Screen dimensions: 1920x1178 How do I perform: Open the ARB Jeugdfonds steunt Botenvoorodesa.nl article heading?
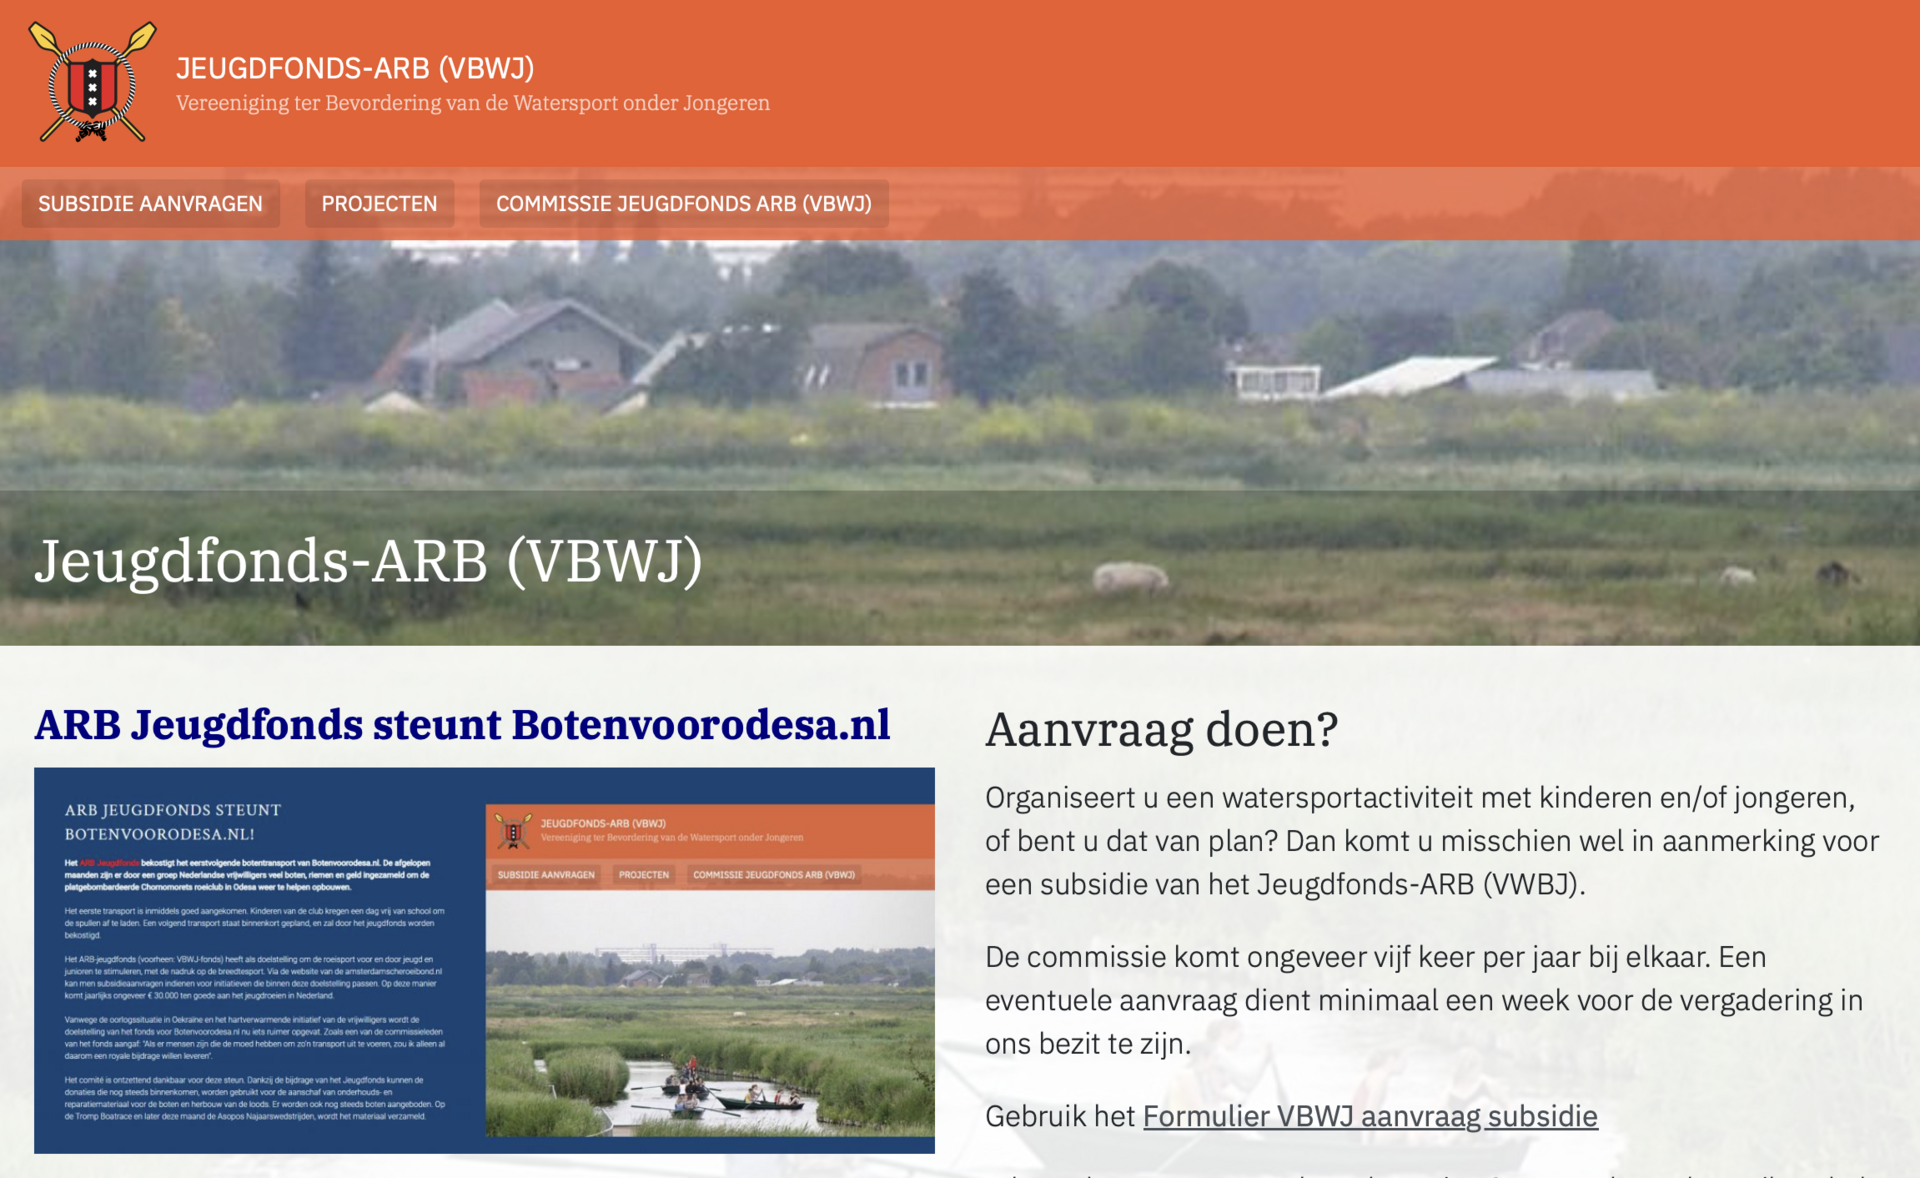[x=462, y=725]
